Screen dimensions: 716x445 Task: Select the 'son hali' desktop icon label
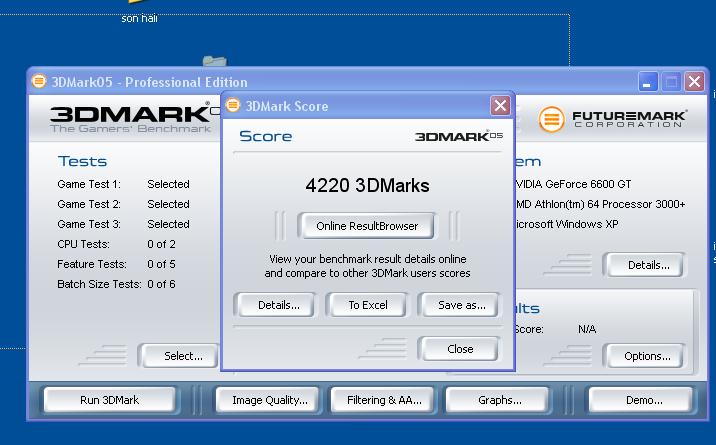139,18
